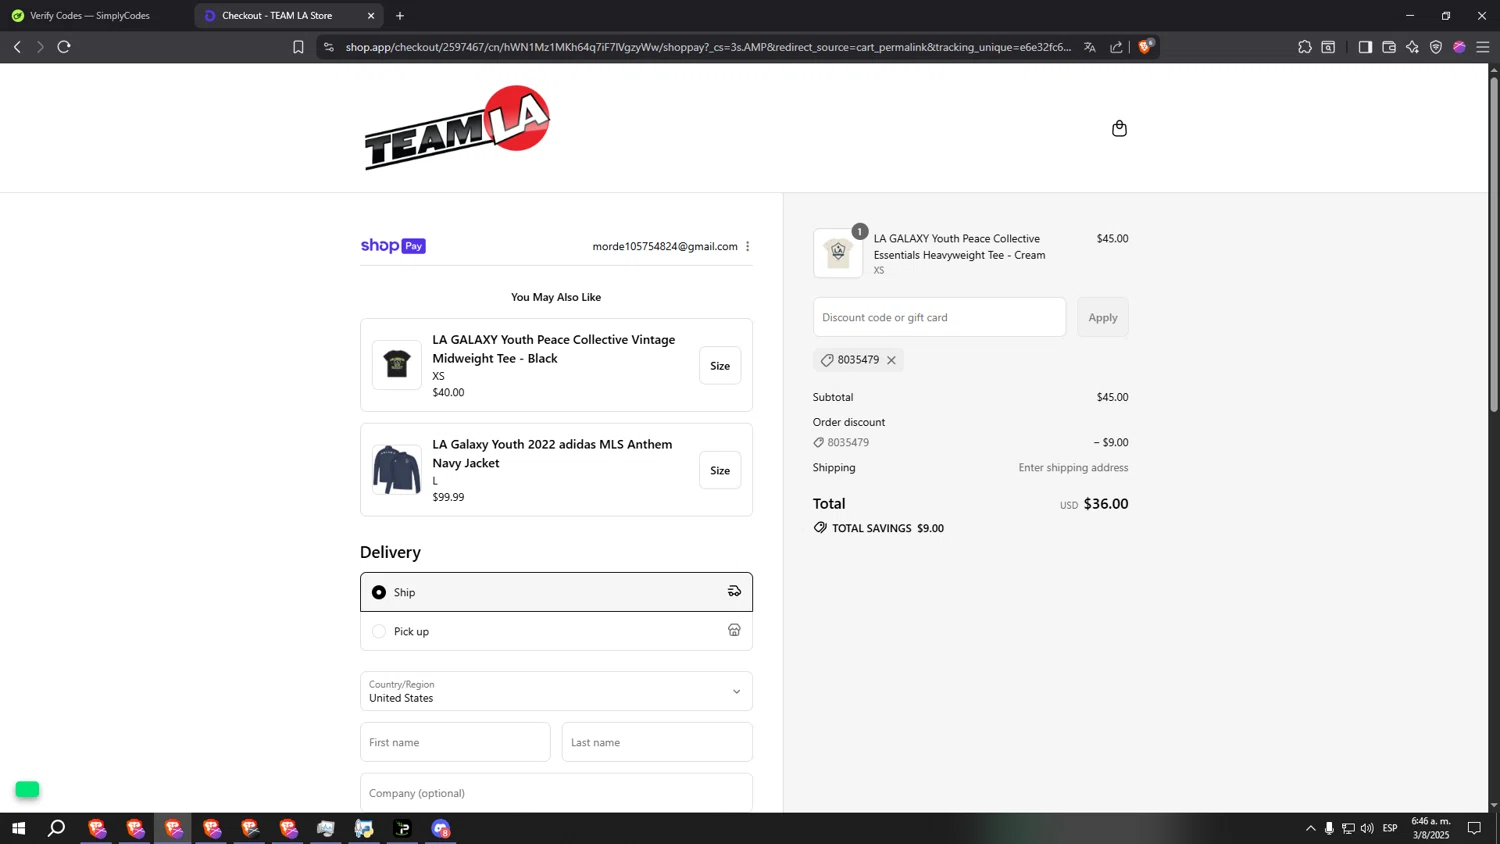Focus the Last name field

tap(657, 742)
